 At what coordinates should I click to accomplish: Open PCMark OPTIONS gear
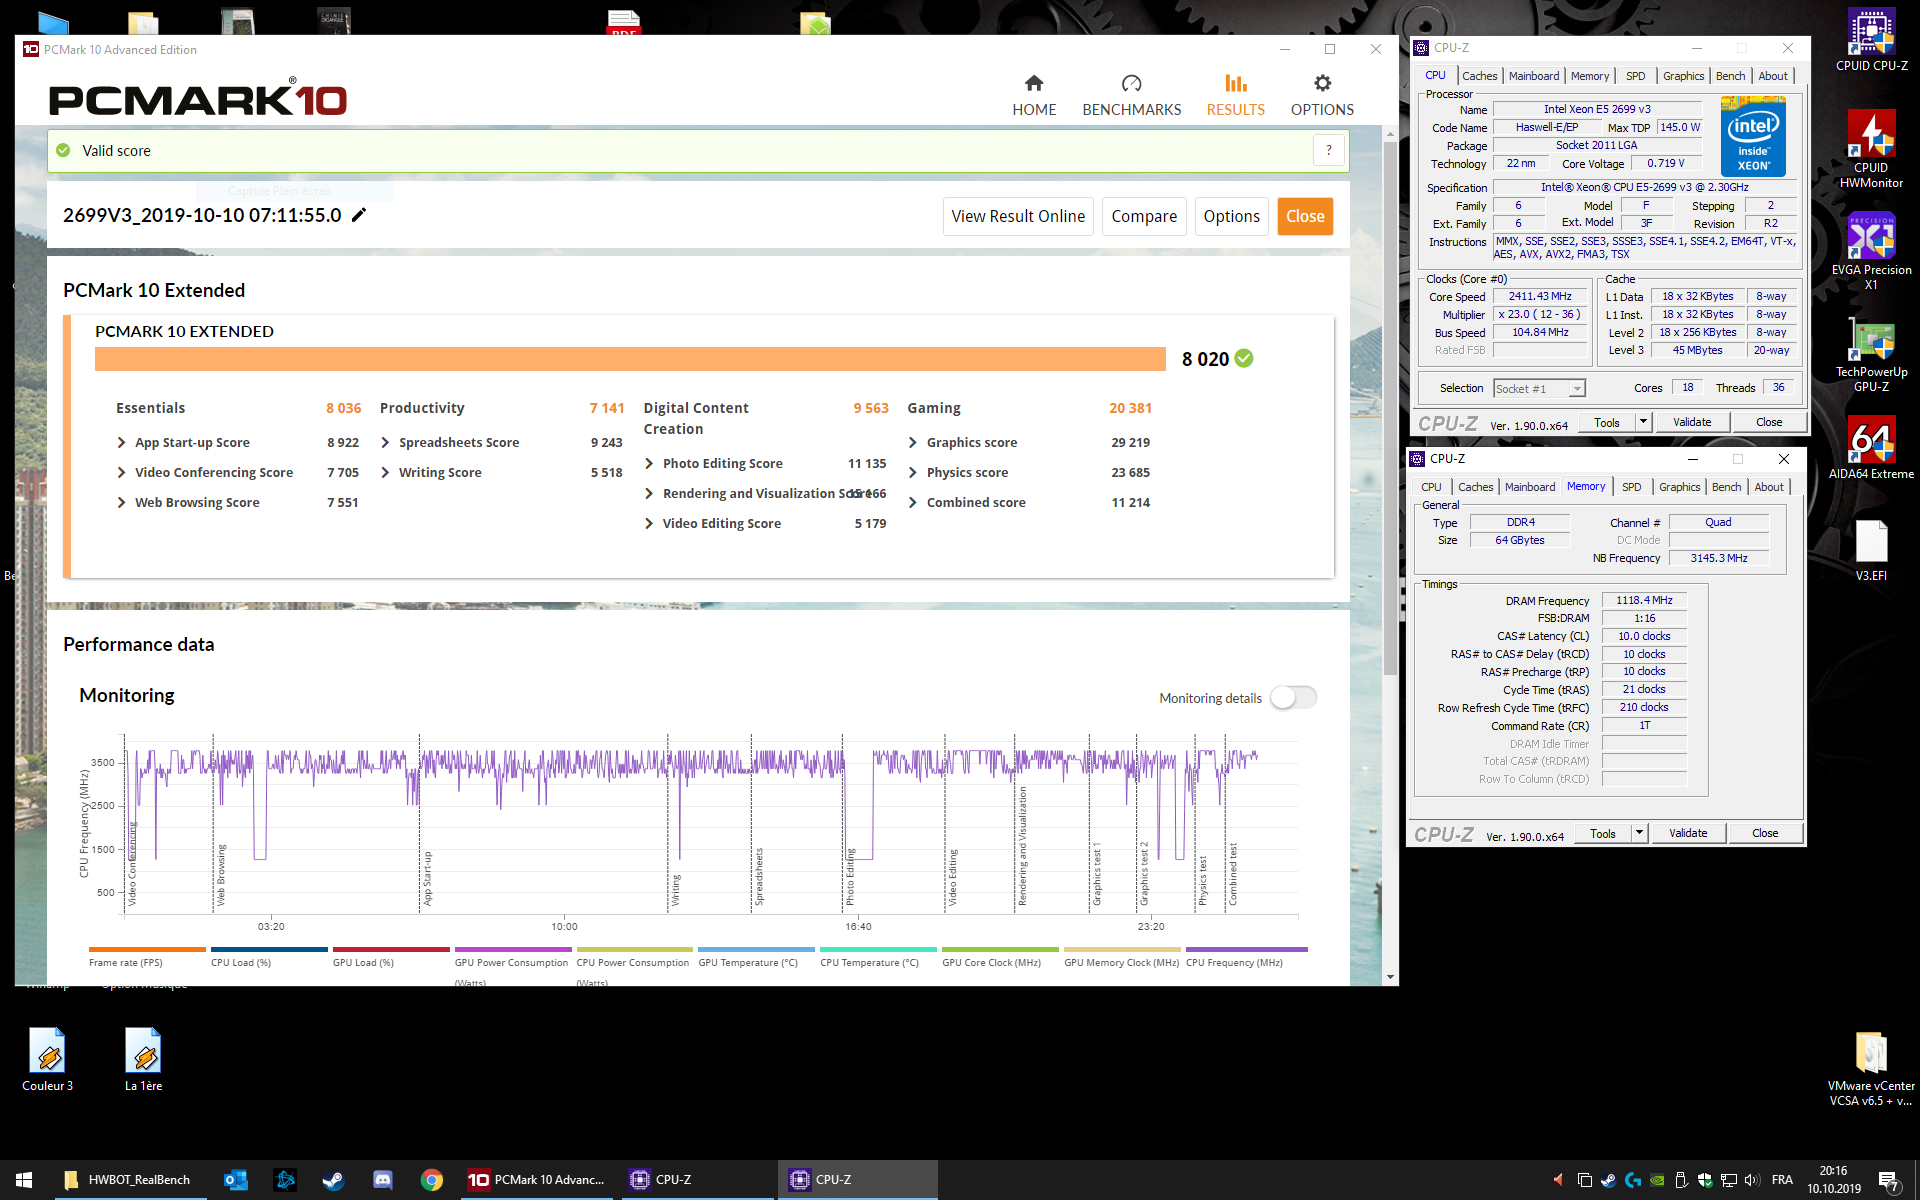click(x=1322, y=95)
